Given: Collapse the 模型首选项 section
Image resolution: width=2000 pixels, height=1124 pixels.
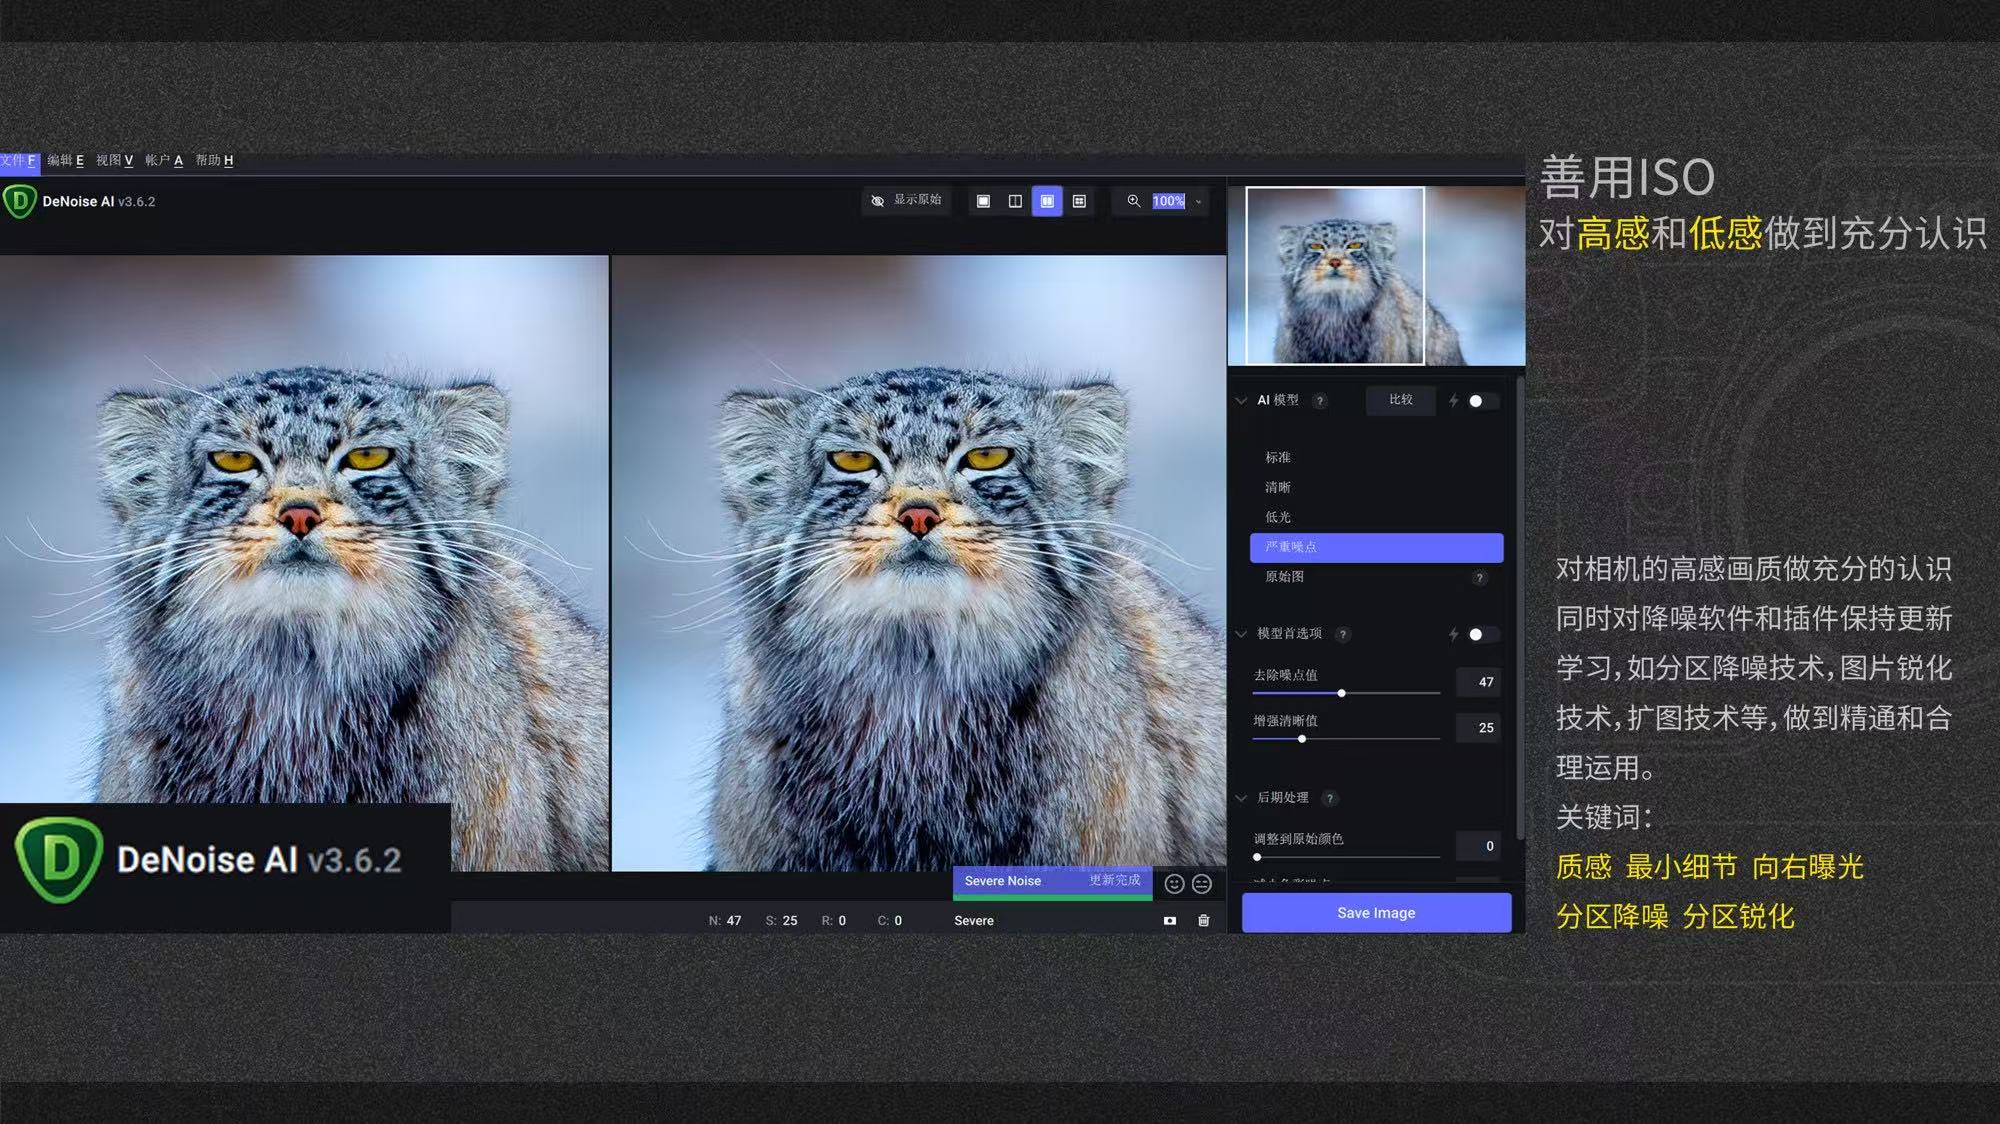Looking at the screenshot, I should (x=1241, y=634).
